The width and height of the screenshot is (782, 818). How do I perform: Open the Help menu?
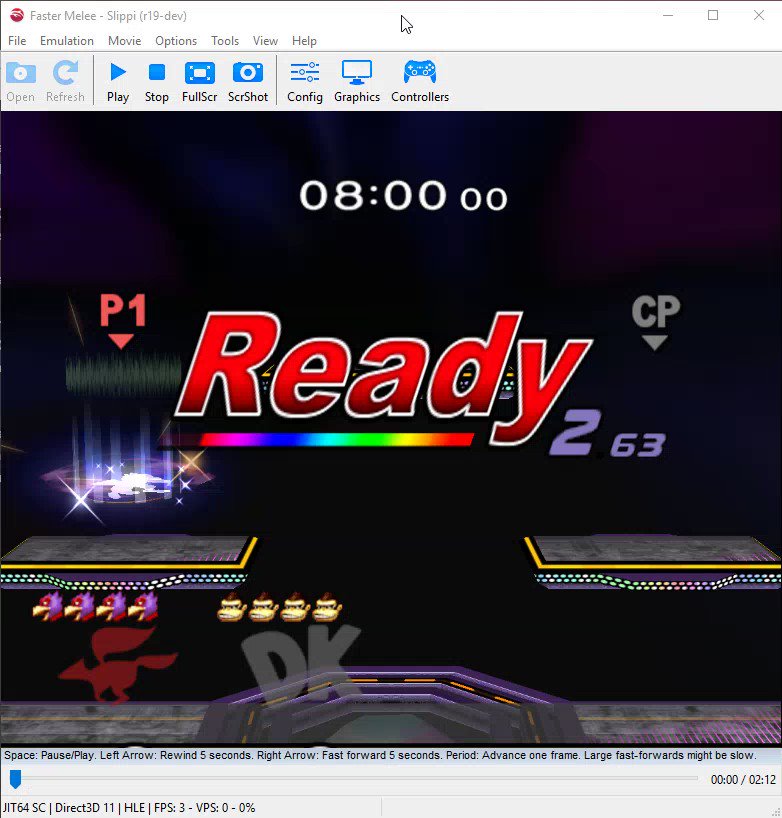(304, 41)
